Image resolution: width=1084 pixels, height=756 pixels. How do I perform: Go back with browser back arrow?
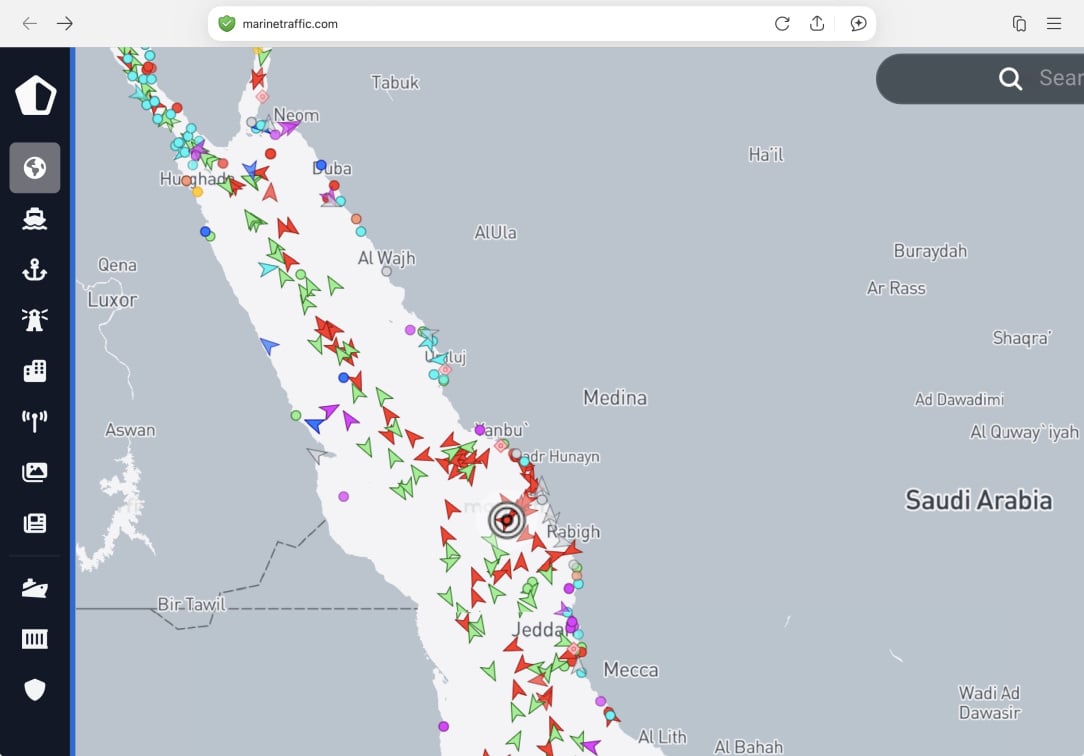[30, 23]
